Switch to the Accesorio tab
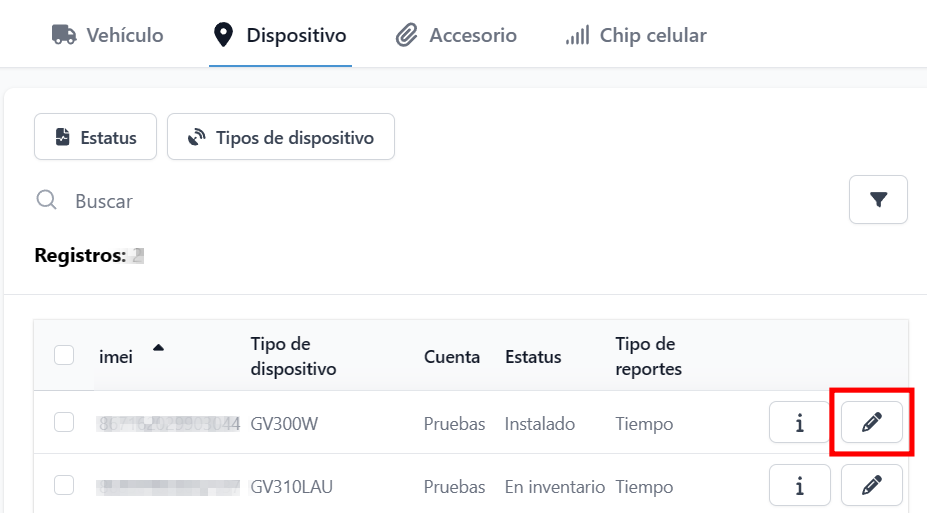927x513 pixels. click(x=472, y=36)
